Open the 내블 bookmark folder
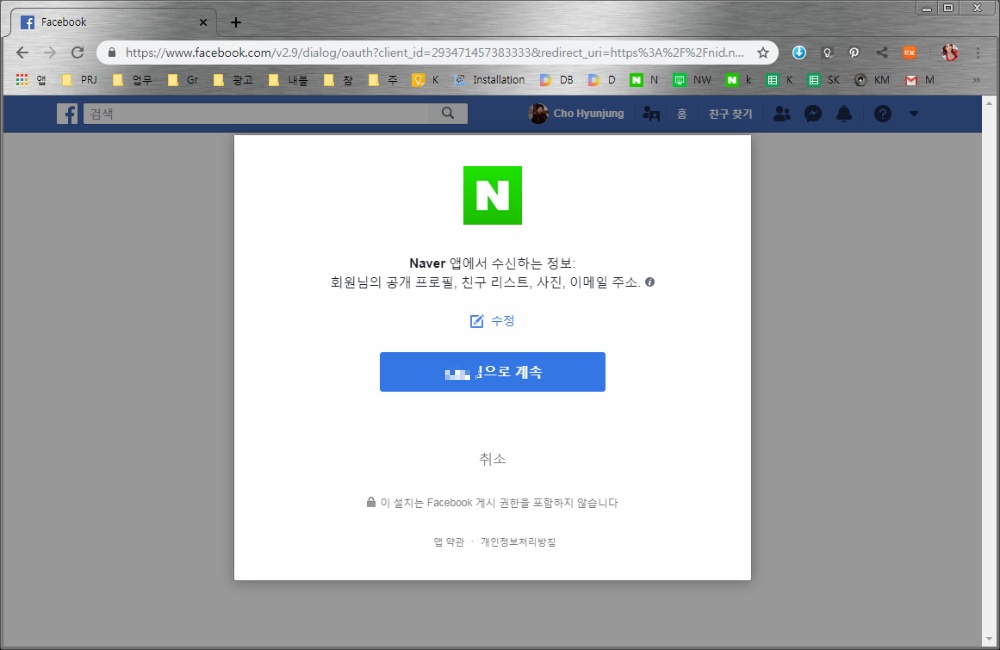 coord(289,80)
